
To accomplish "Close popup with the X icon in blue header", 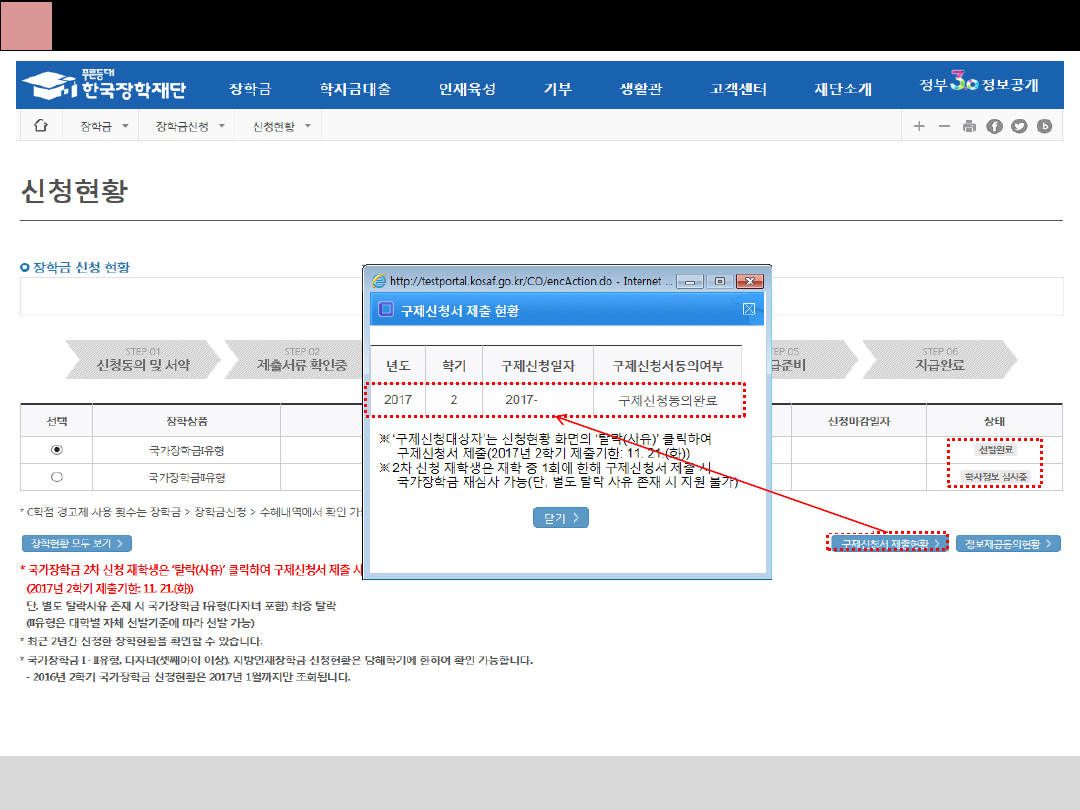I will tap(749, 310).
